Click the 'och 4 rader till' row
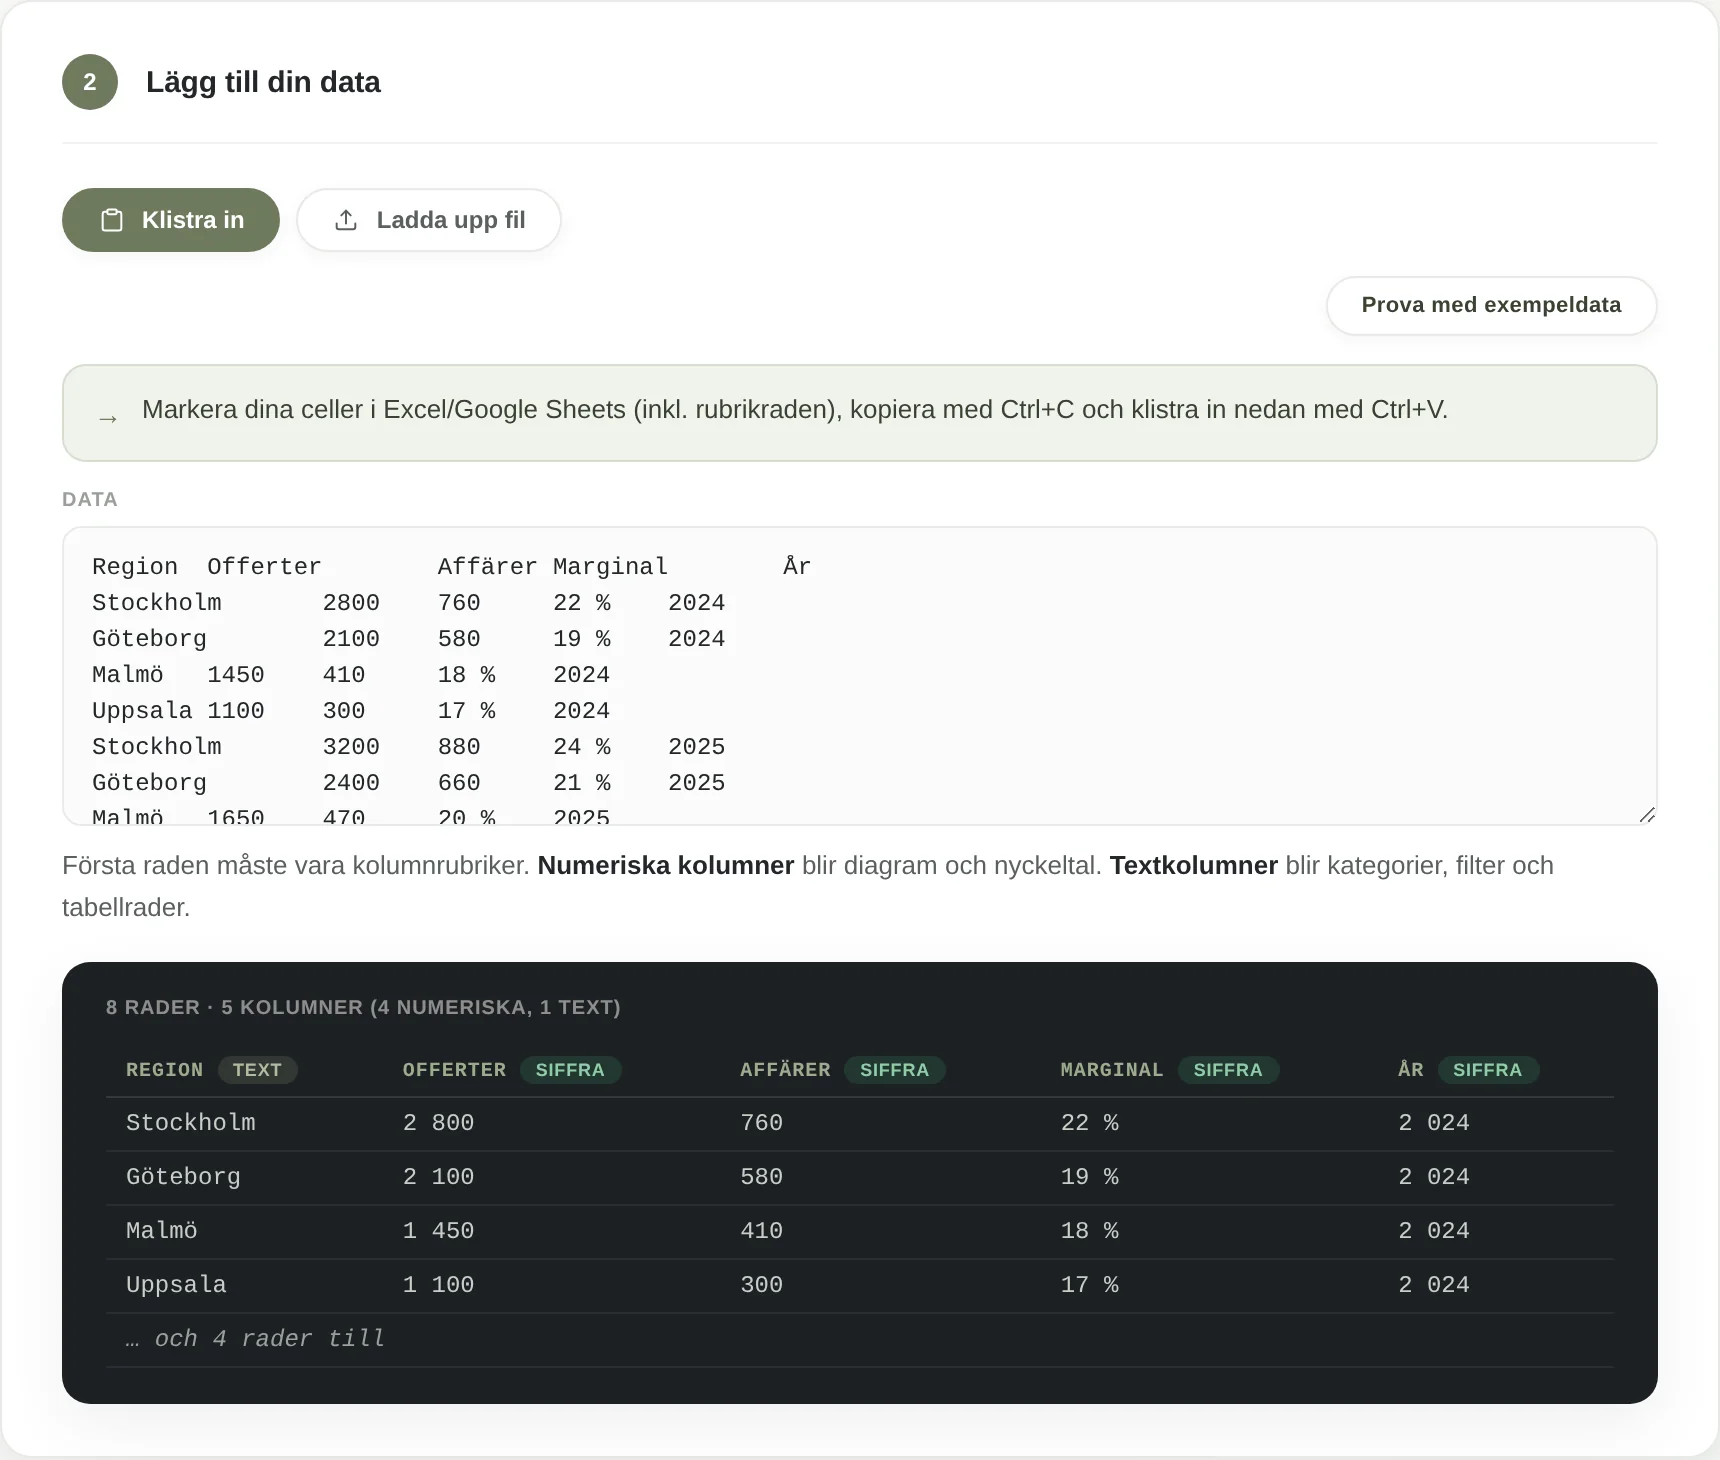The height and width of the screenshot is (1460, 1720). click(x=860, y=1339)
